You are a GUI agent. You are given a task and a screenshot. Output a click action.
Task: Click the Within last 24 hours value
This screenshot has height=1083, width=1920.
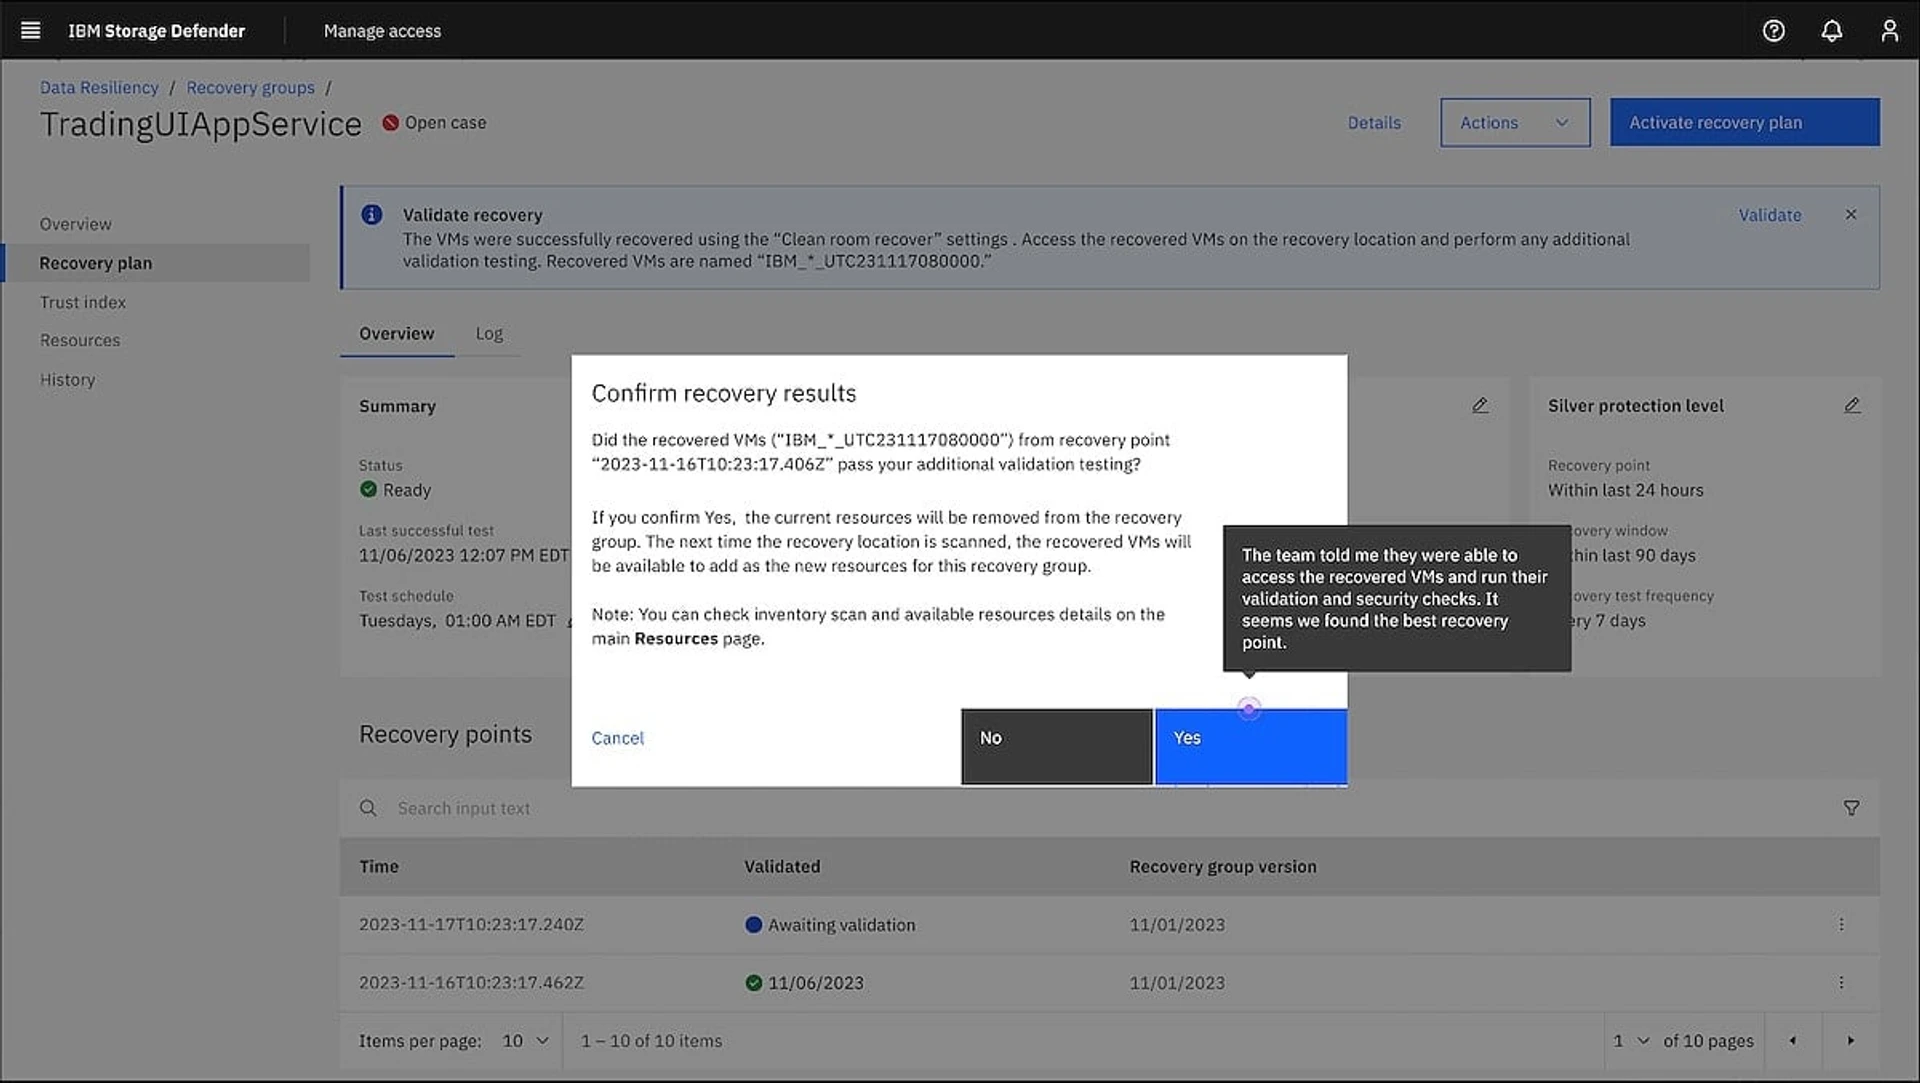pos(1625,490)
